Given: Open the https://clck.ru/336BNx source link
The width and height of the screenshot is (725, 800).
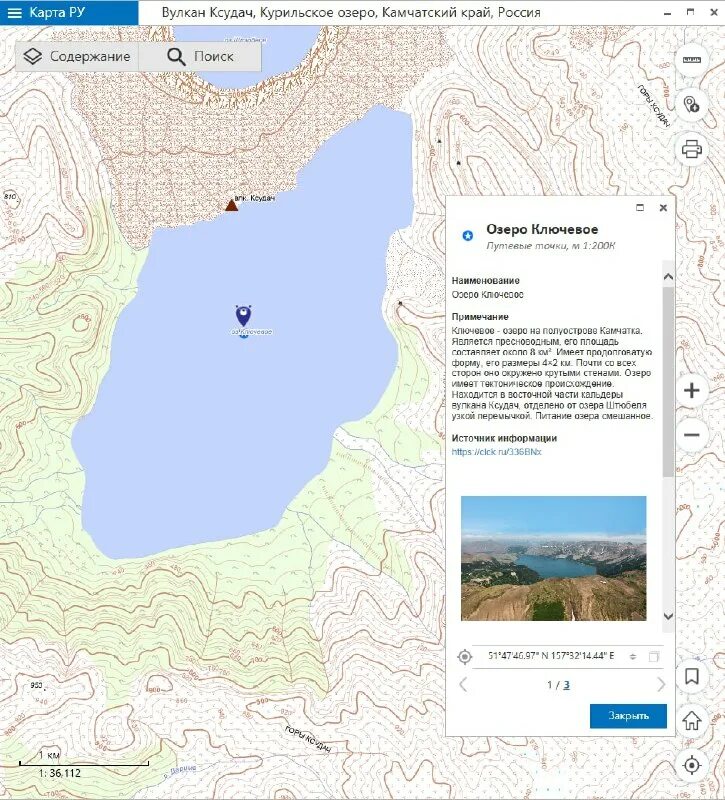Looking at the screenshot, I should point(496,452).
